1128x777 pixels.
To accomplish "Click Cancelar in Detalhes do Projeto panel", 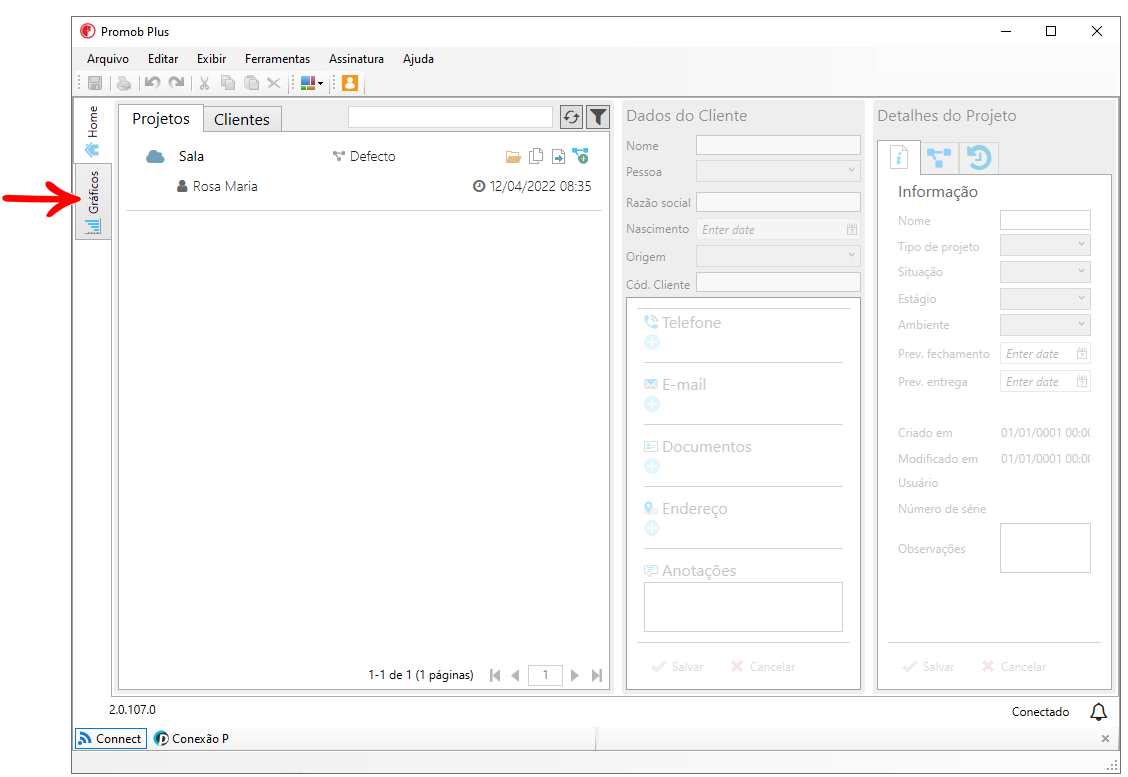I will click(1014, 667).
